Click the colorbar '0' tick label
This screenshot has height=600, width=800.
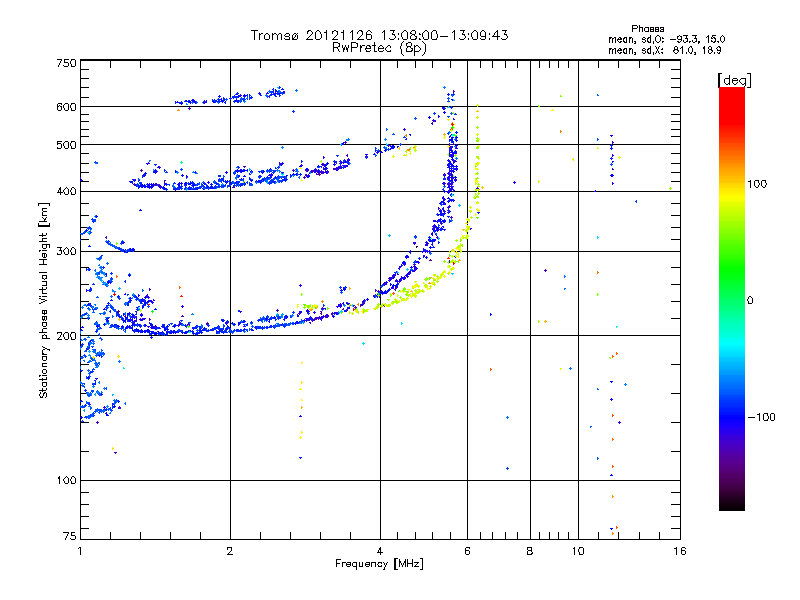(750, 301)
